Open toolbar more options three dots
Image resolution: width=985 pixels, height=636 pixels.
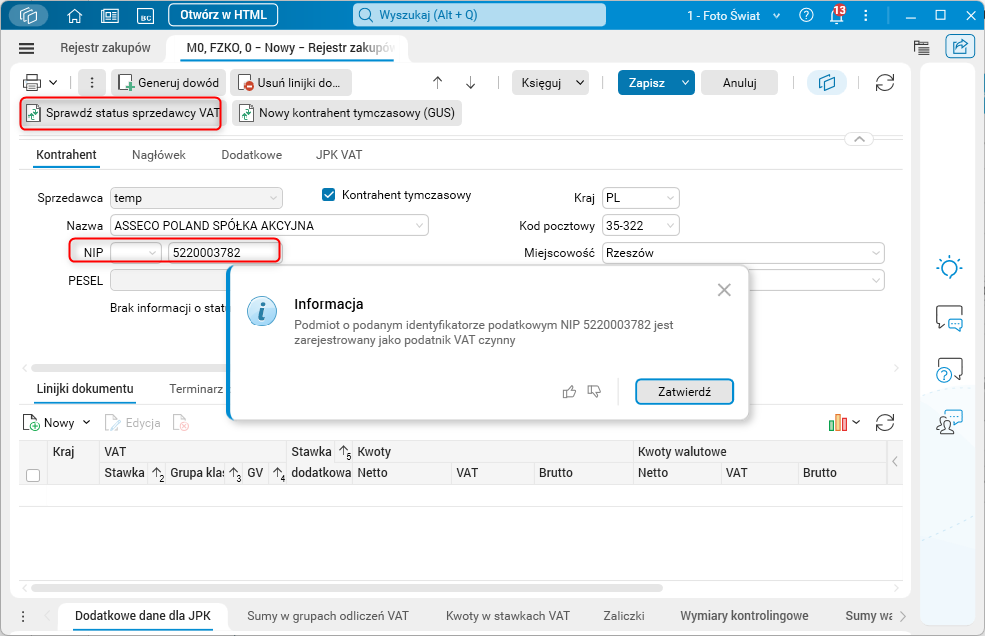pyautogui.click(x=92, y=82)
